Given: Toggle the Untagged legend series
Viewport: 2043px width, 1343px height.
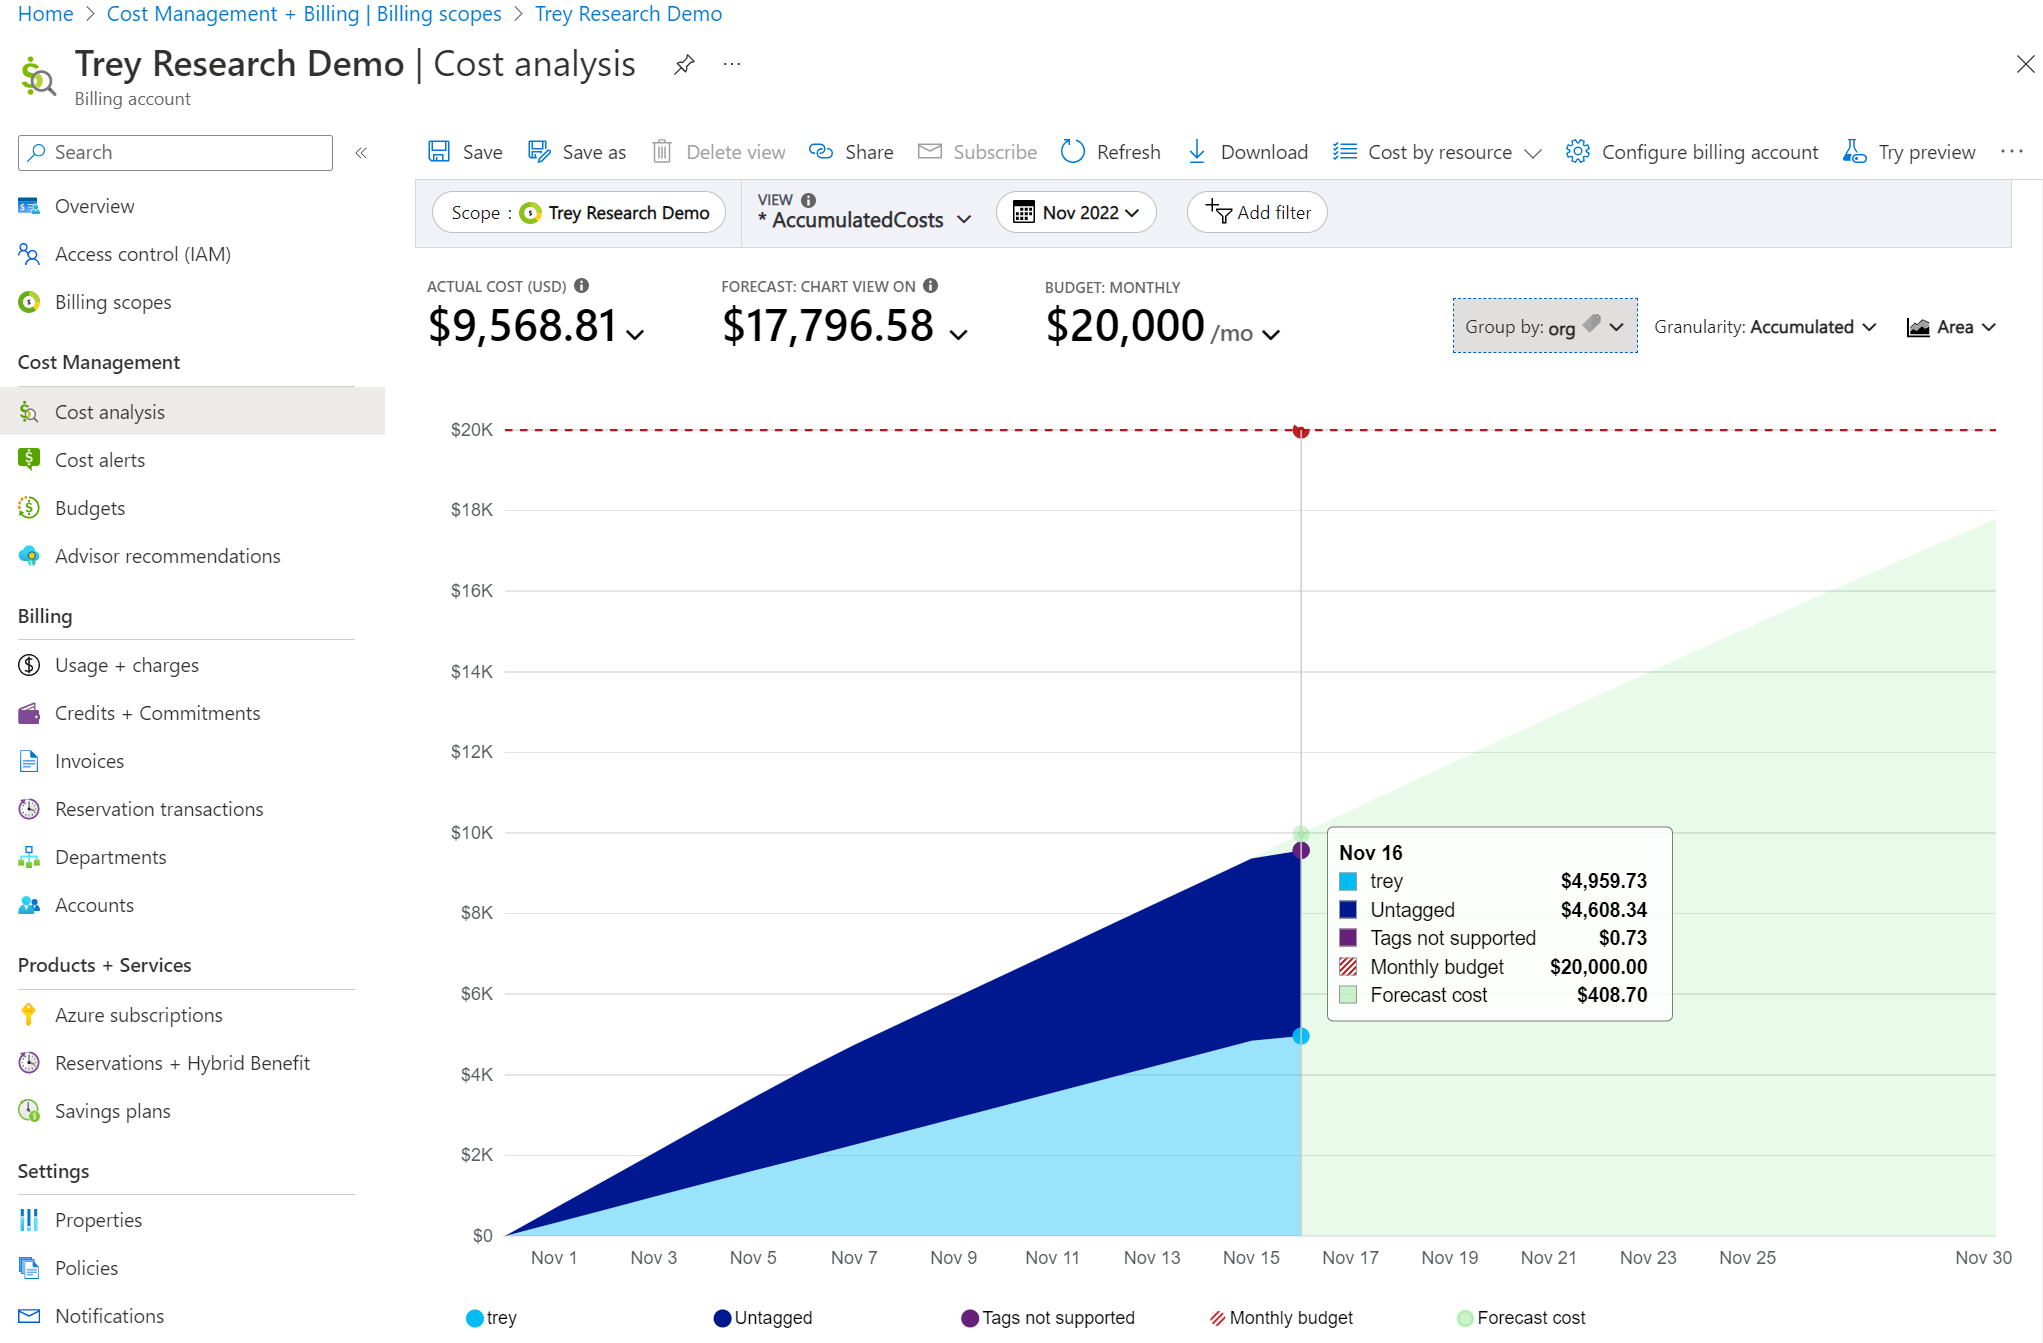Looking at the screenshot, I should coord(763,1318).
